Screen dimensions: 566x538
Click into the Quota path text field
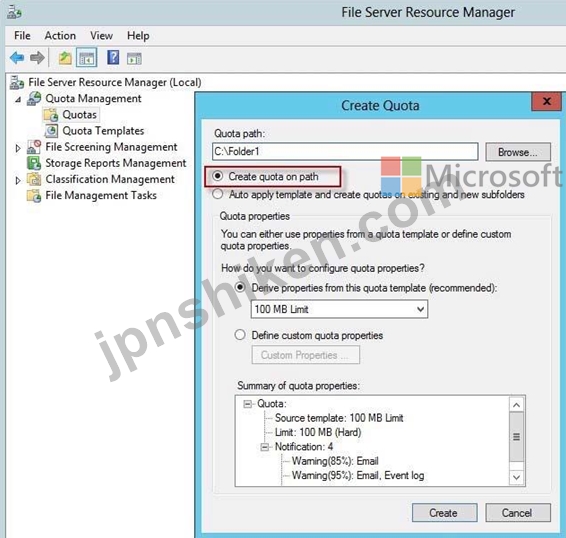point(345,152)
